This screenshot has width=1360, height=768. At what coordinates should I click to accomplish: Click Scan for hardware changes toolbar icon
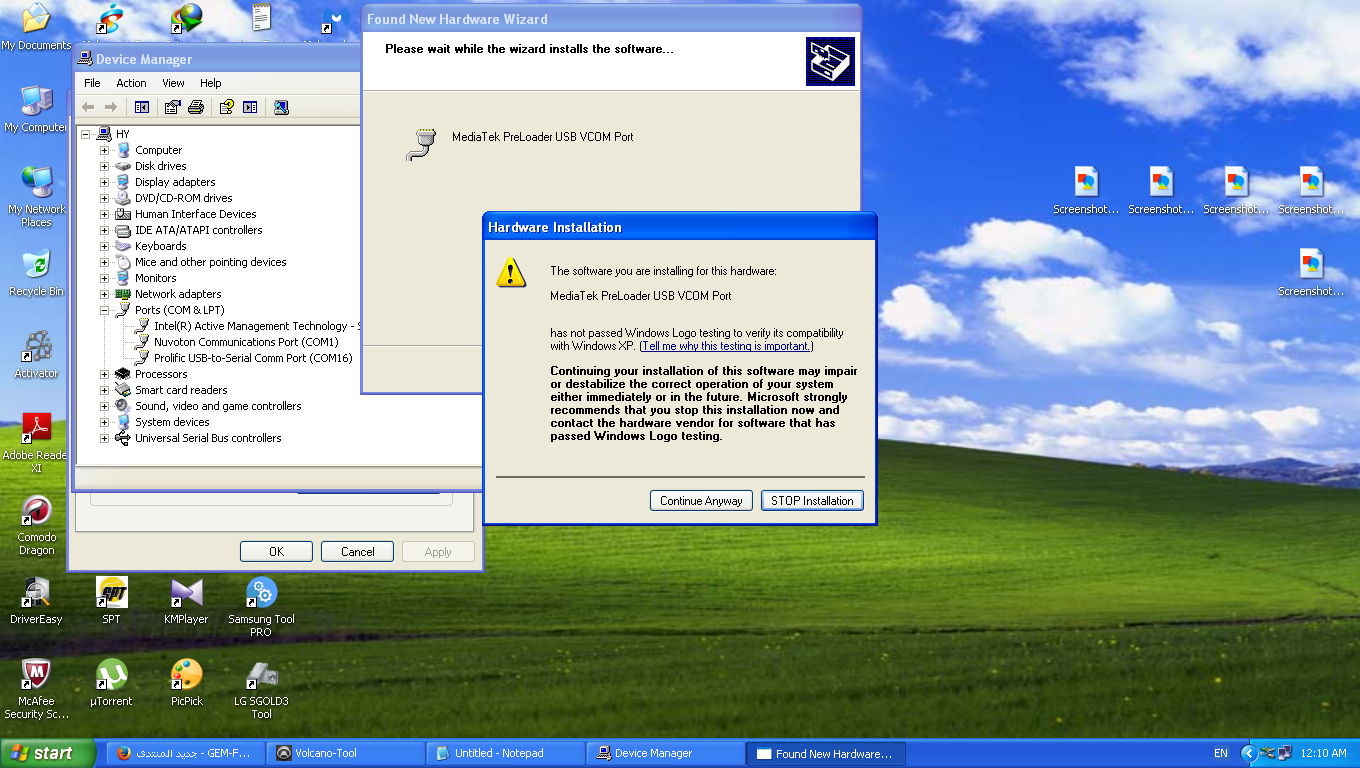click(281, 107)
